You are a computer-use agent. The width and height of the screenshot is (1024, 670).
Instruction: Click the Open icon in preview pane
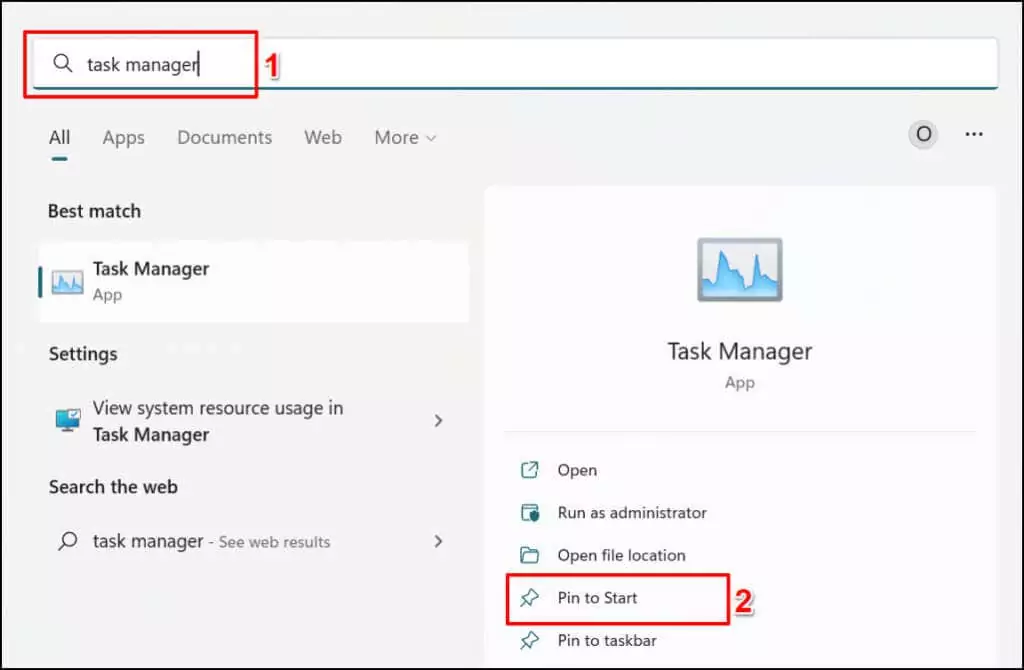[x=530, y=470]
